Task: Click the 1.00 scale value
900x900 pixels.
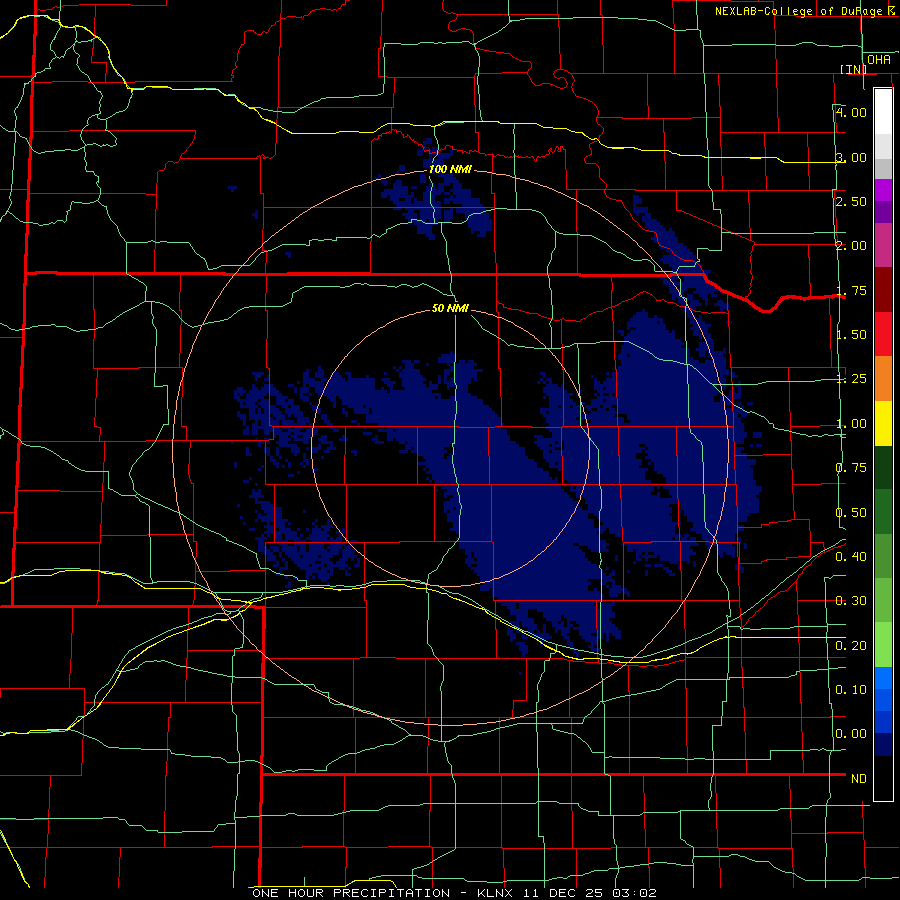Action: coord(851,424)
